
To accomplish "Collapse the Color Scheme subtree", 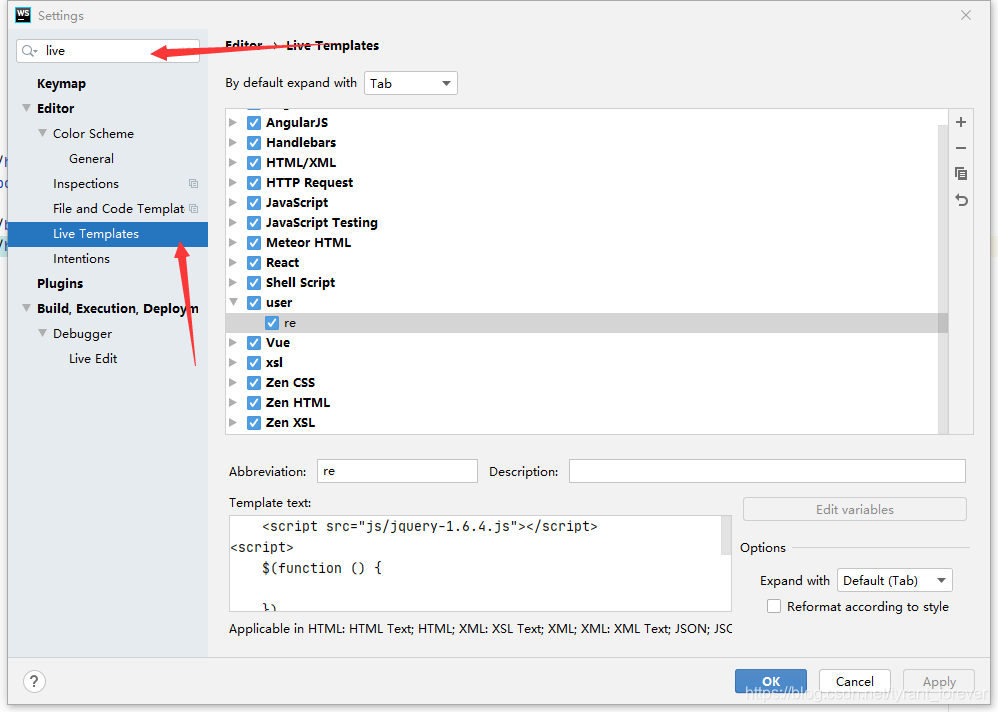I will click(42, 134).
